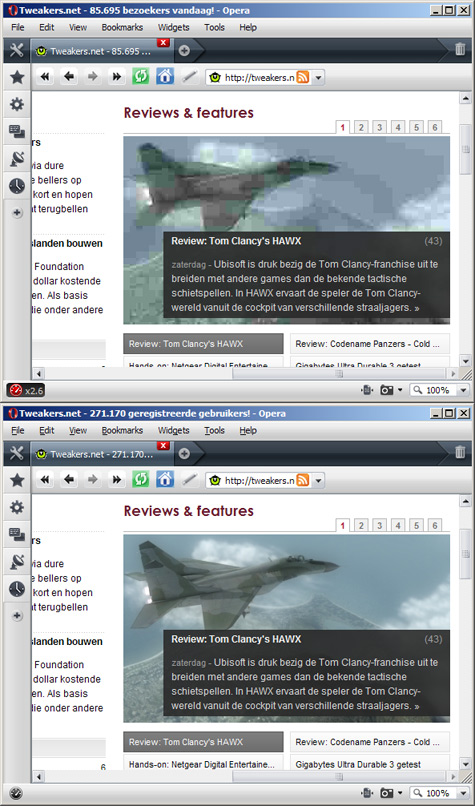Click vertical scrollbar down arrow in '85.695 bezoekers' window
This screenshot has width=475, height=806.
pos(465,361)
